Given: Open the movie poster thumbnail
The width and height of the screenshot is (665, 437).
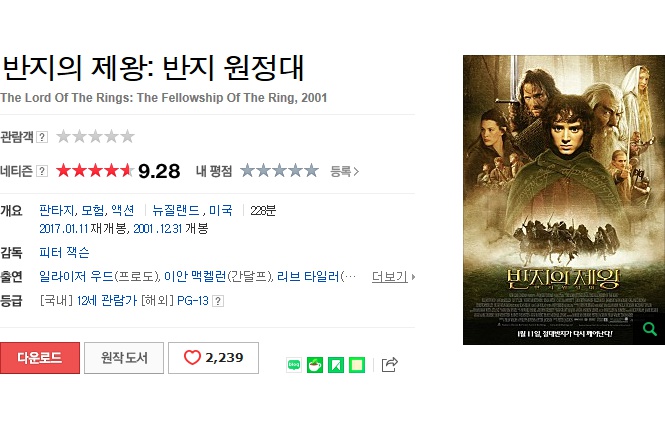Looking at the screenshot, I should [x=564, y=200].
